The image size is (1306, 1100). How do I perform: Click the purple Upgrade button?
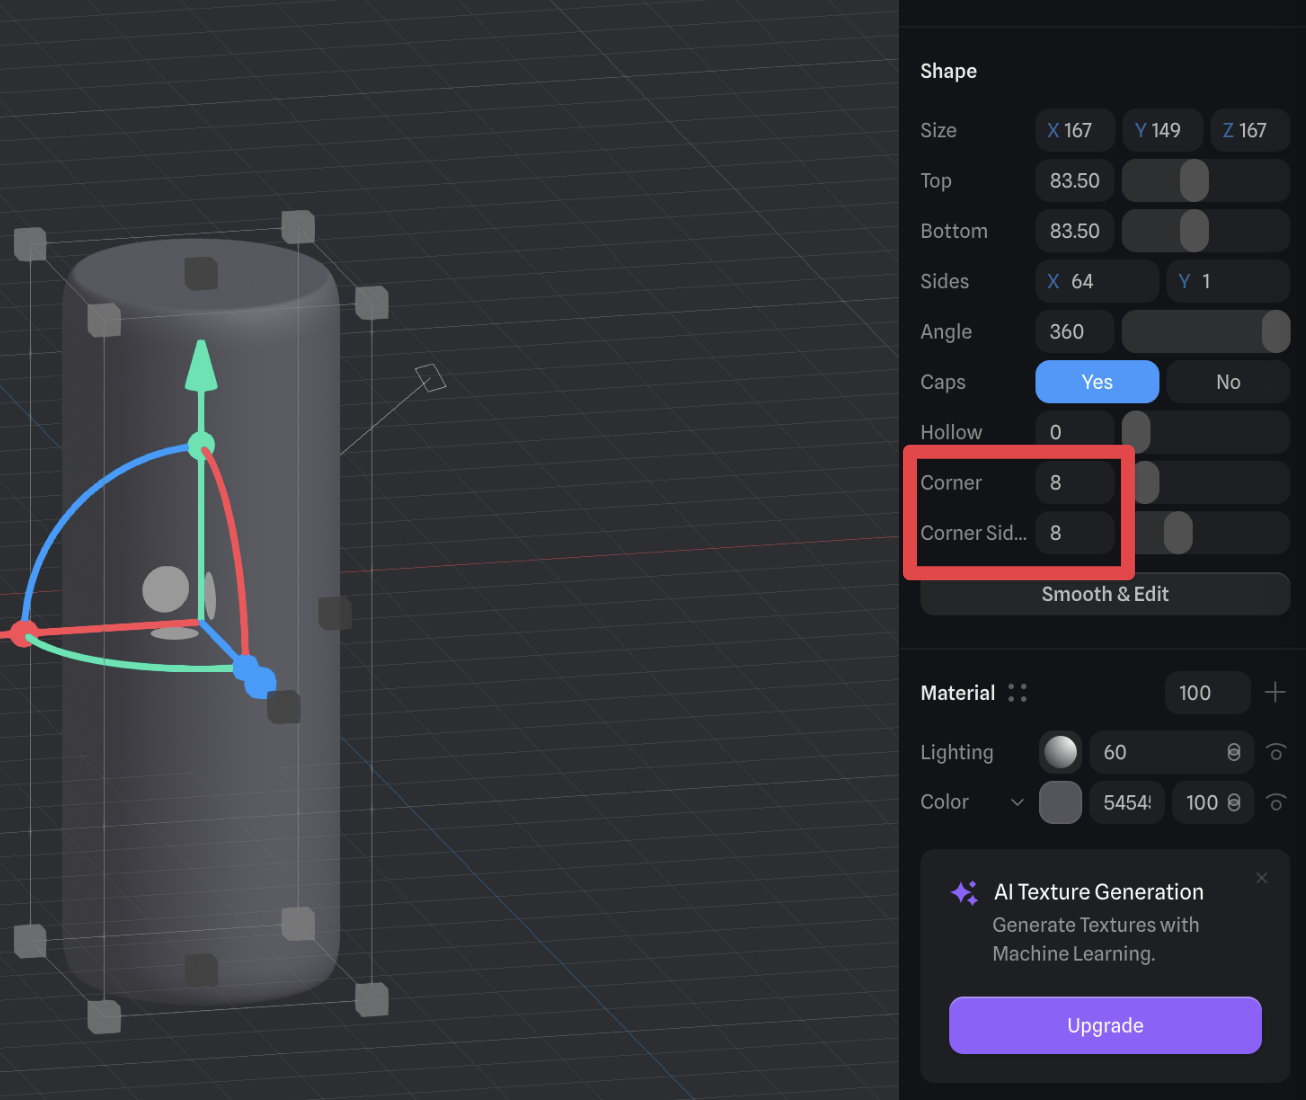(1104, 1025)
